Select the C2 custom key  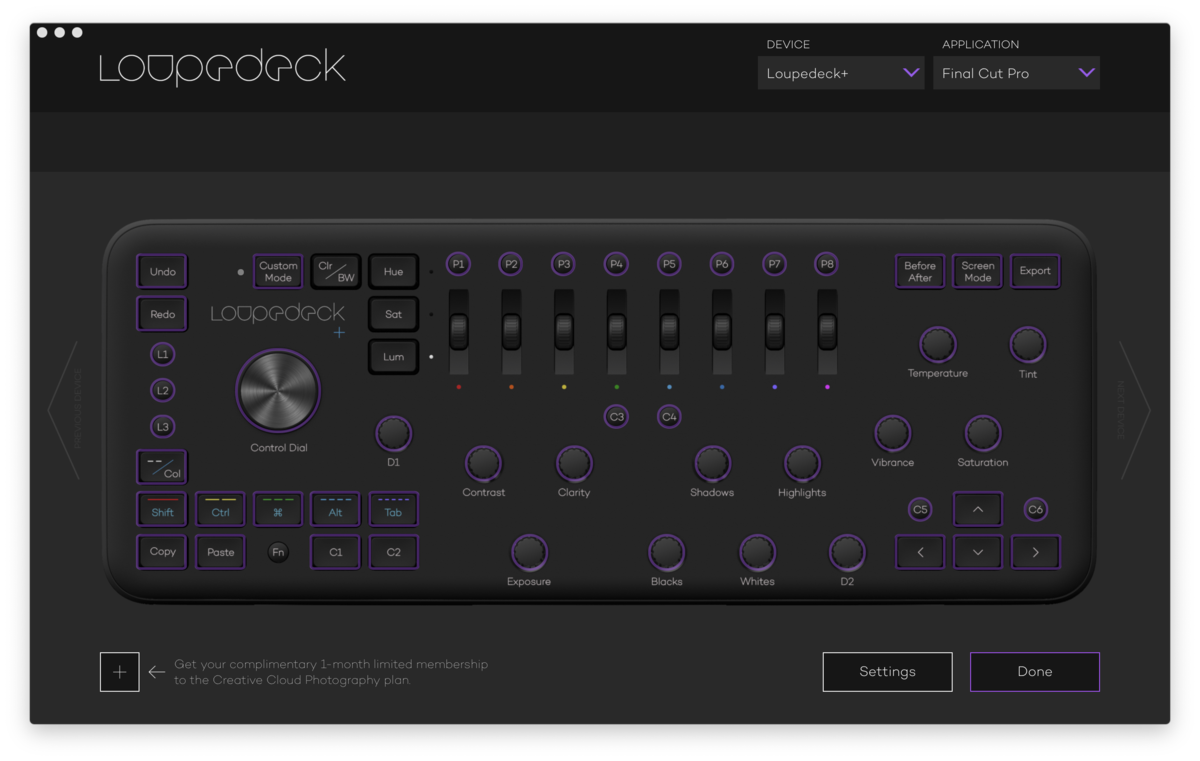click(x=393, y=552)
